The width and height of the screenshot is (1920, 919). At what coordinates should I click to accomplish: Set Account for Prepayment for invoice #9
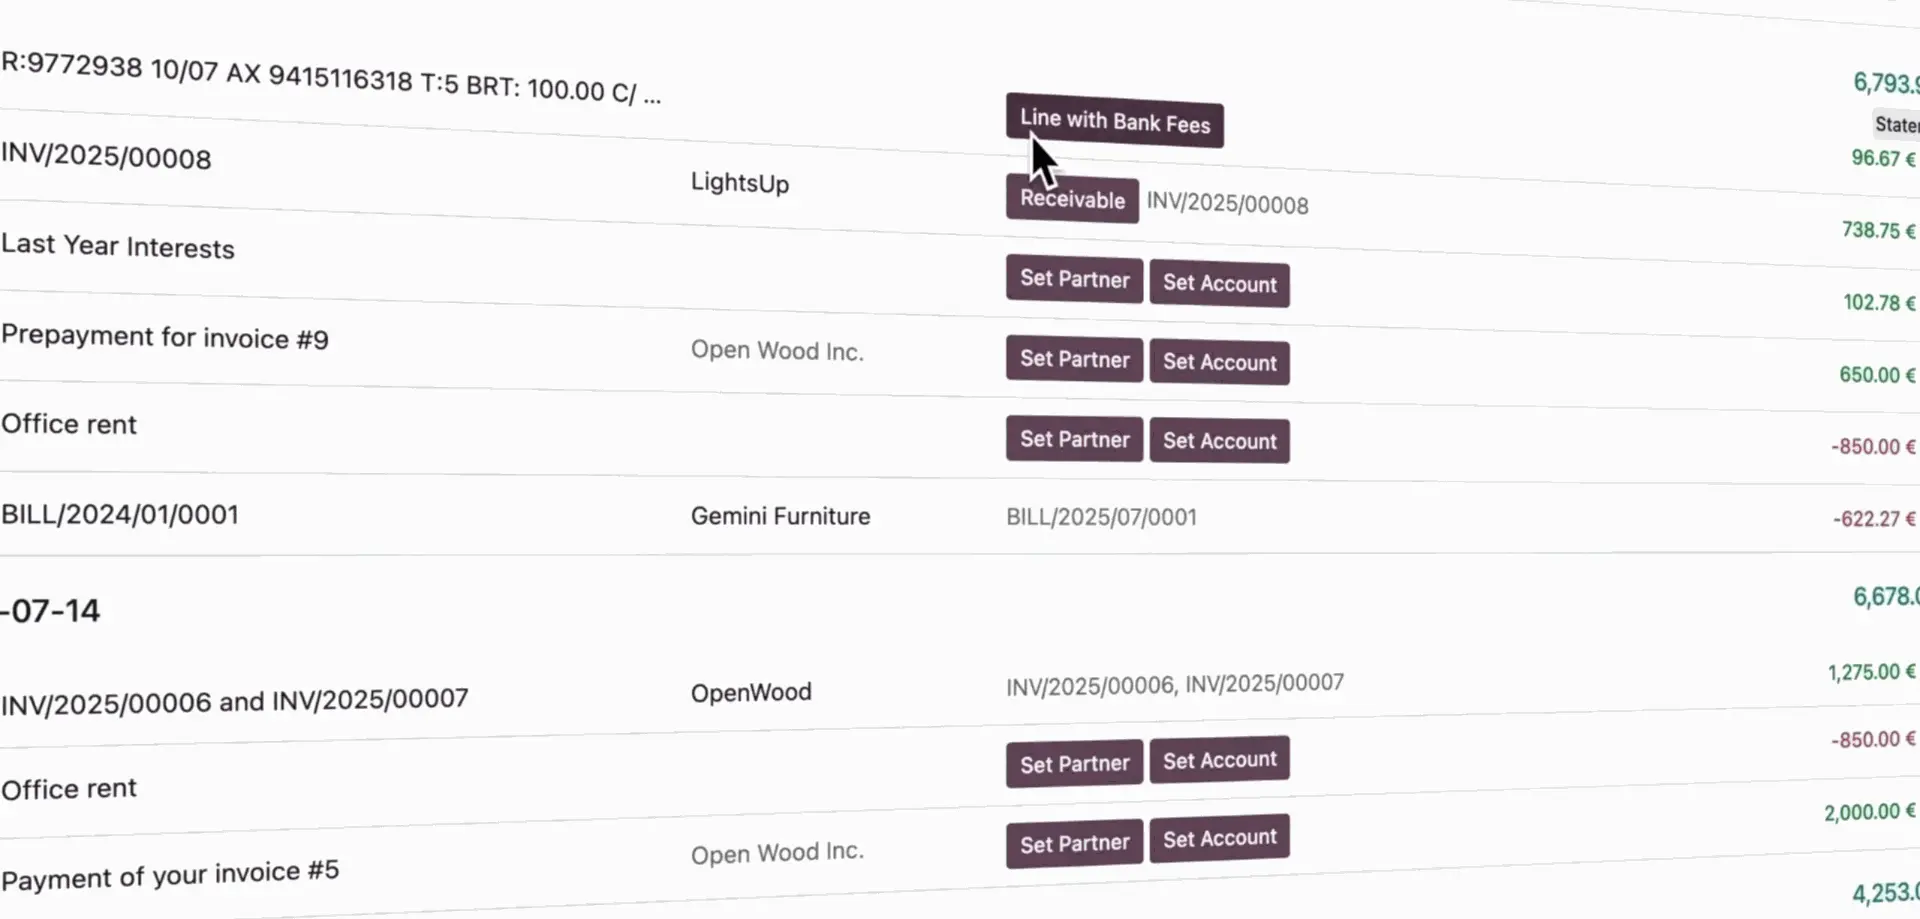tap(1219, 362)
